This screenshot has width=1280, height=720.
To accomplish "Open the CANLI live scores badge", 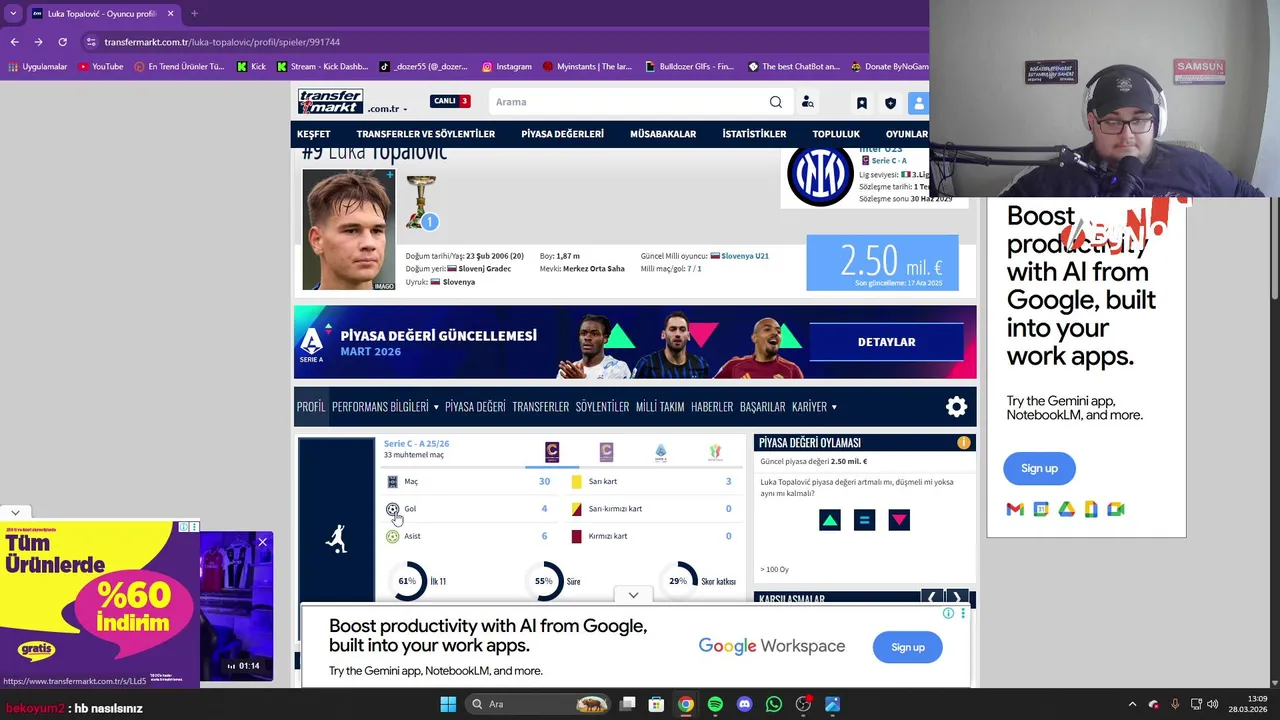I will click(x=450, y=101).
